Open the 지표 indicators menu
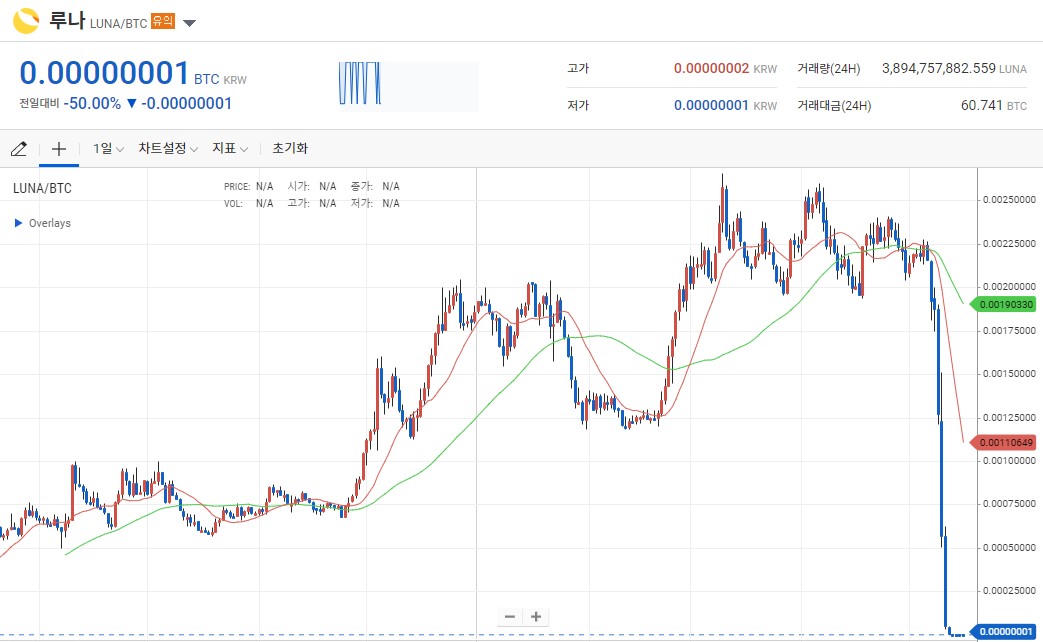Viewport: 1043px width, 642px height. tap(229, 148)
